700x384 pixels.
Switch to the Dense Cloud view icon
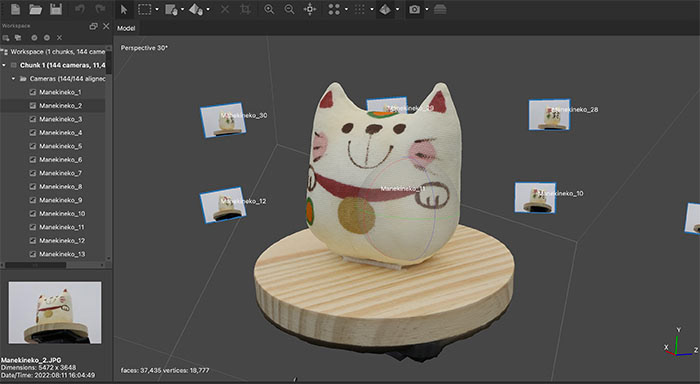pos(359,9)
